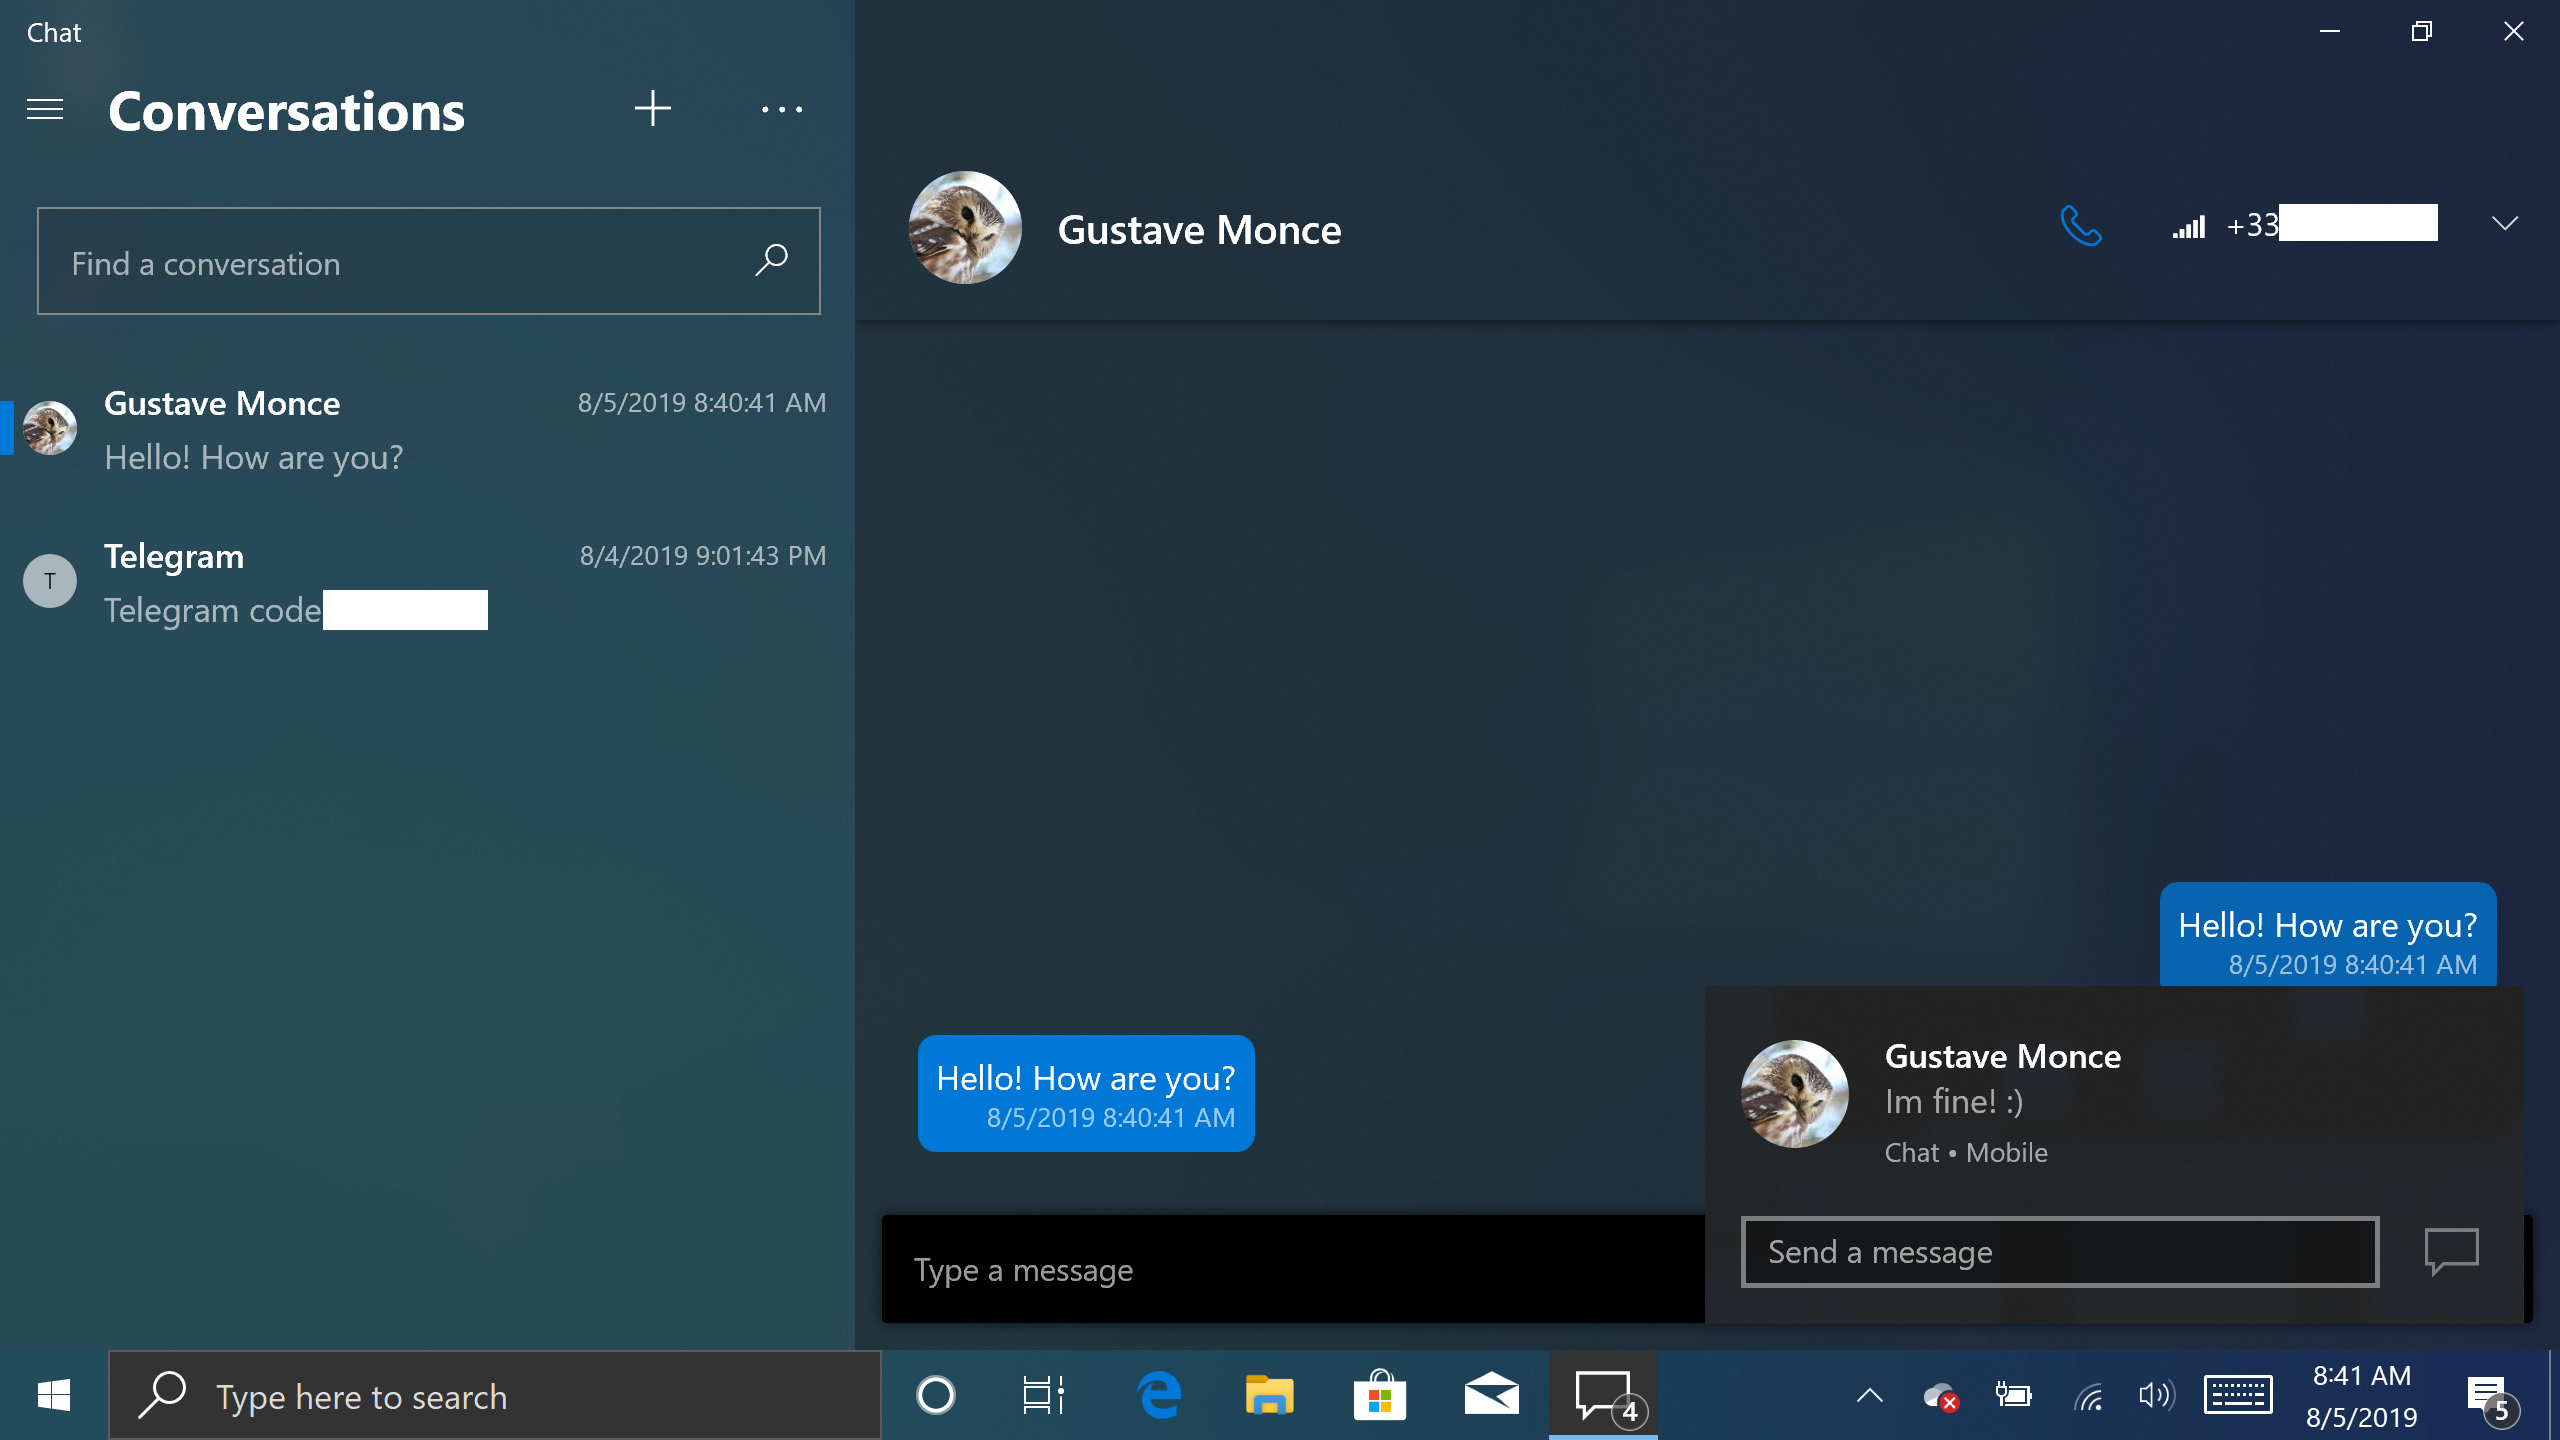Open the hamburger navigation menu
The width and height of the screenshot is (2560, 1440).
(45, 109)
